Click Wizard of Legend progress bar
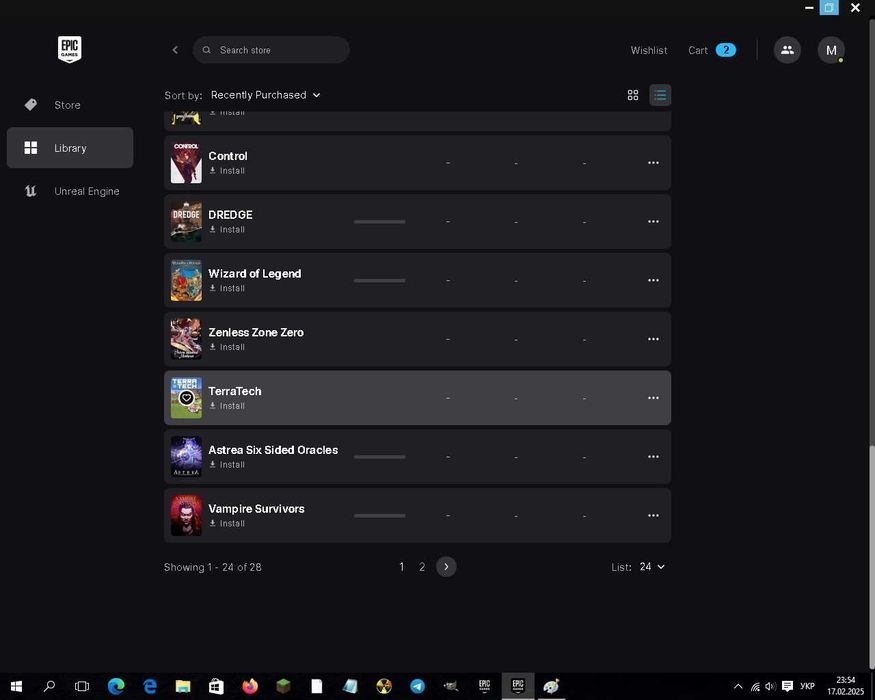875x700 pixels. 379,280
